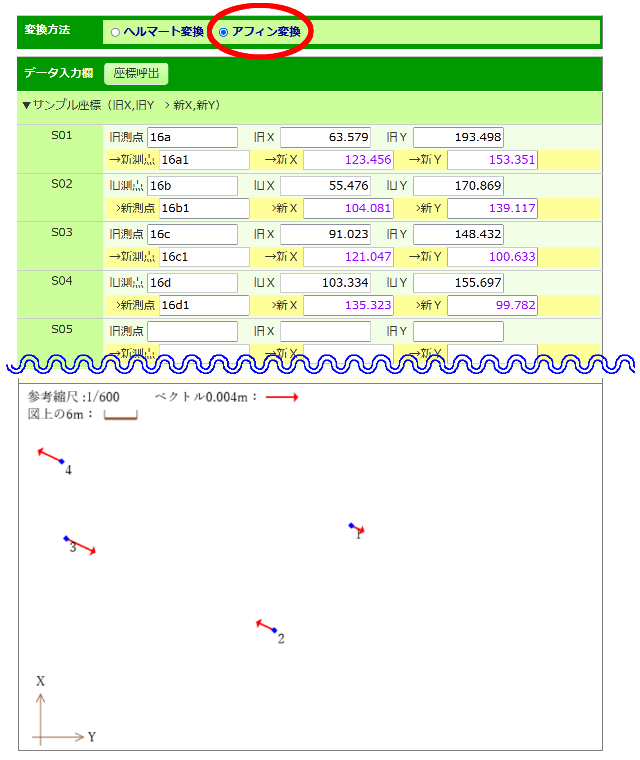Select the アフィン変換 radio button

tap(223, 32)
